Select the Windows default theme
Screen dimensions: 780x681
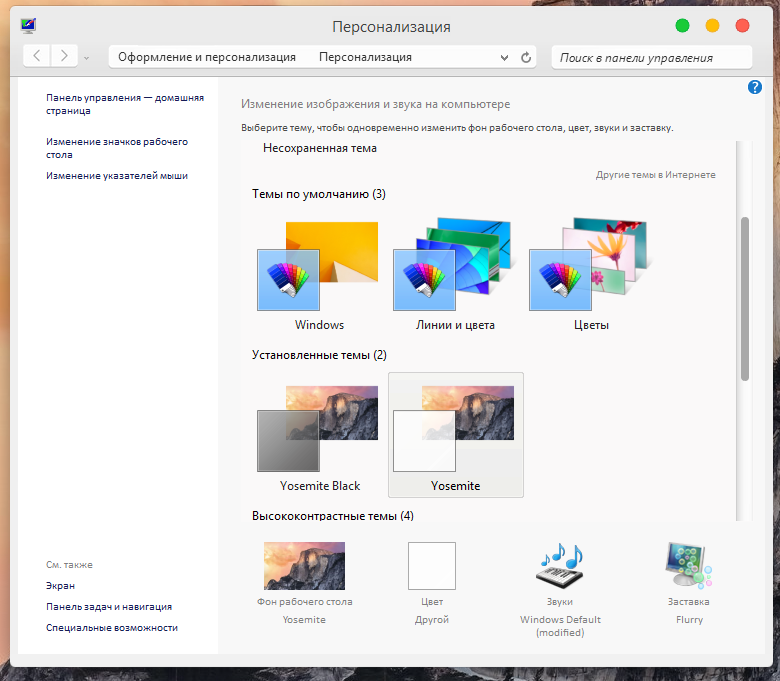pyautogui.click(x=319, y=274)
